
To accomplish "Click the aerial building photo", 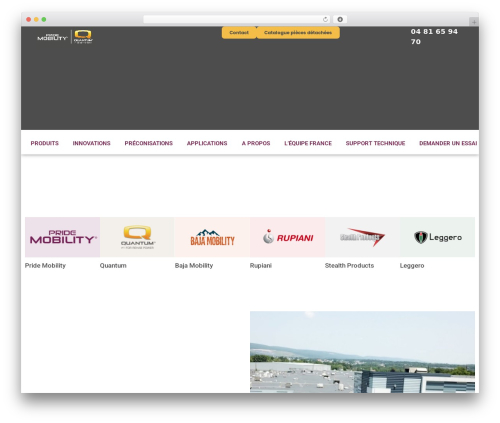I will coord(362,352).
